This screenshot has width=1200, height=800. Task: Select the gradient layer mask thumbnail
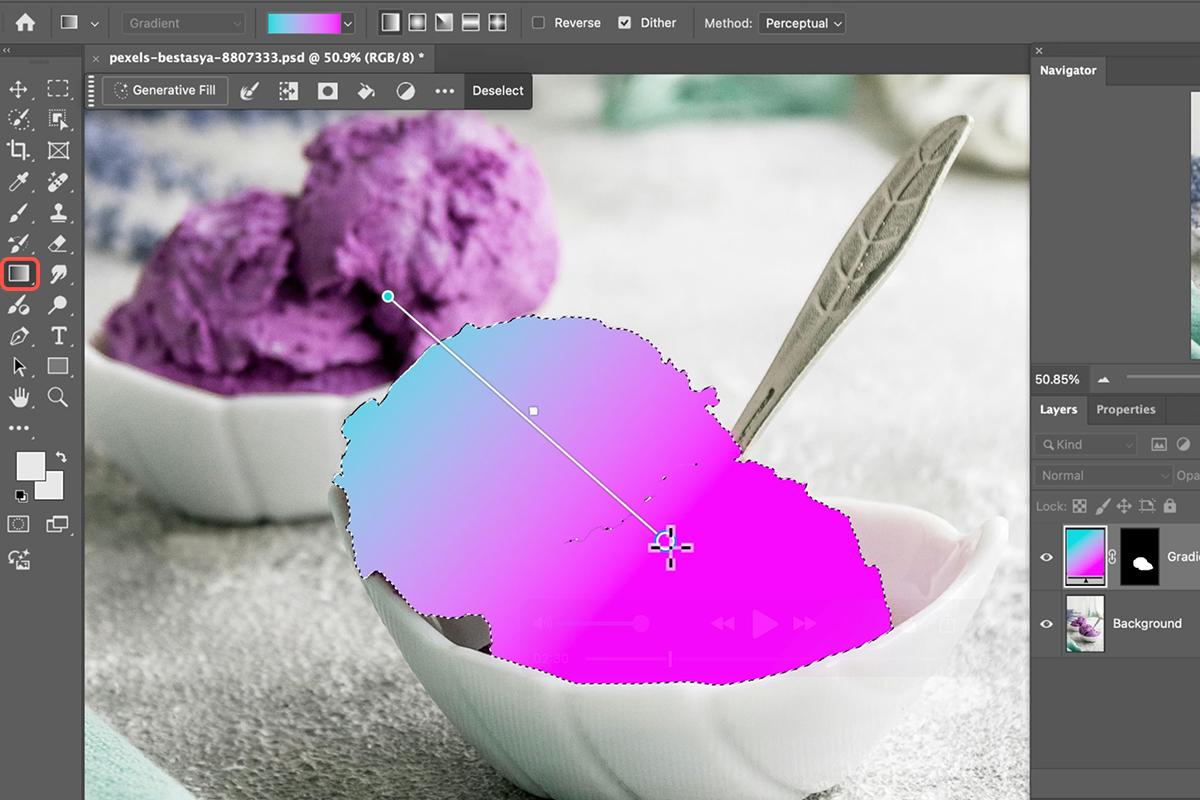[x=1139, y=556]
